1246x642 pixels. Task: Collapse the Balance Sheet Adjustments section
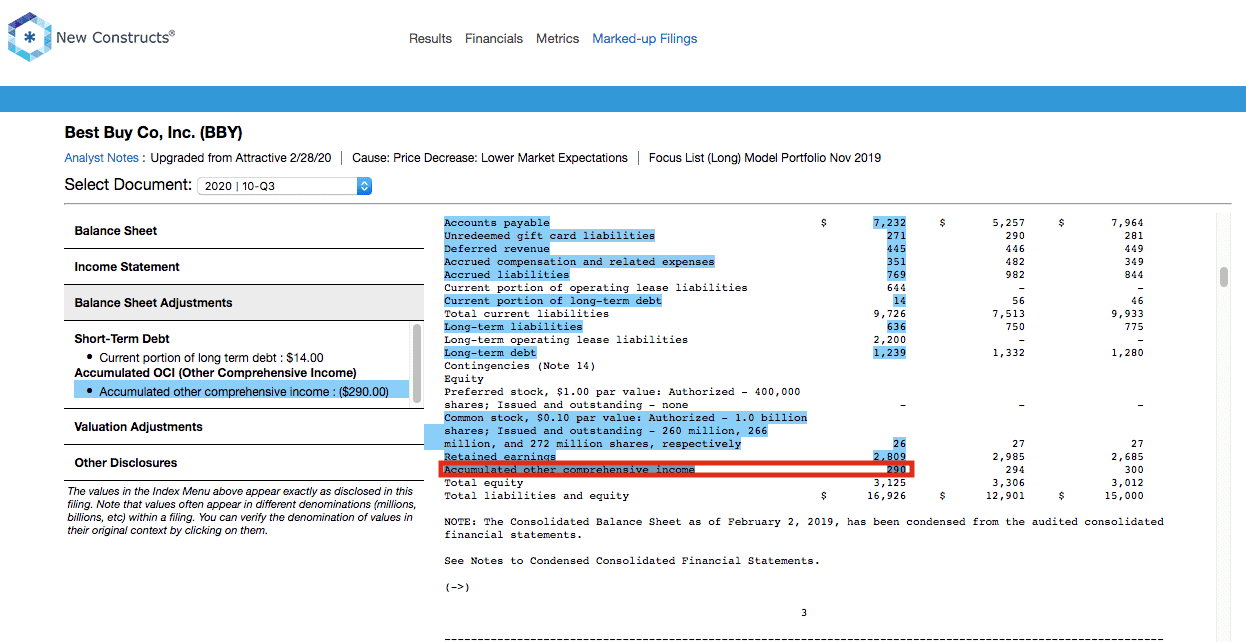click(244, 303)
